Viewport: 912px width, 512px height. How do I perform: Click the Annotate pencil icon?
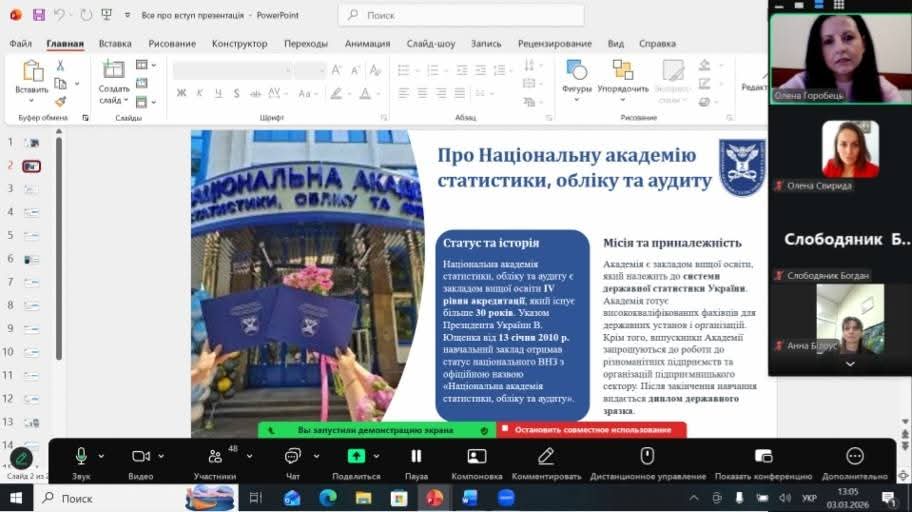[x=546, y=457]
